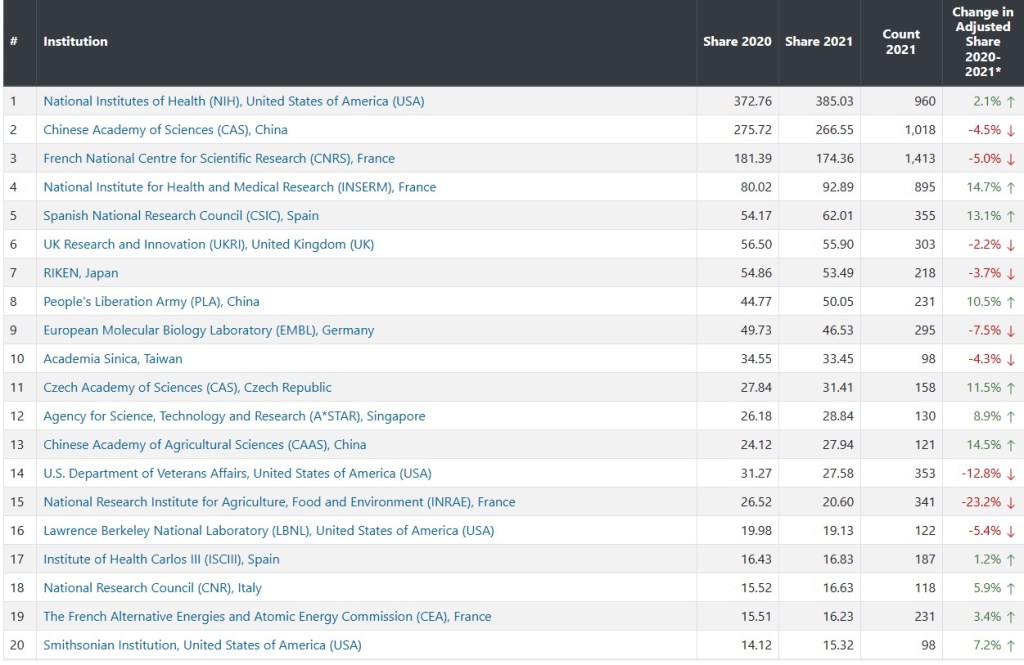Click red down arrow in INRAE row
This screenshot has width=1024, height=665.
coord(1011,502)
